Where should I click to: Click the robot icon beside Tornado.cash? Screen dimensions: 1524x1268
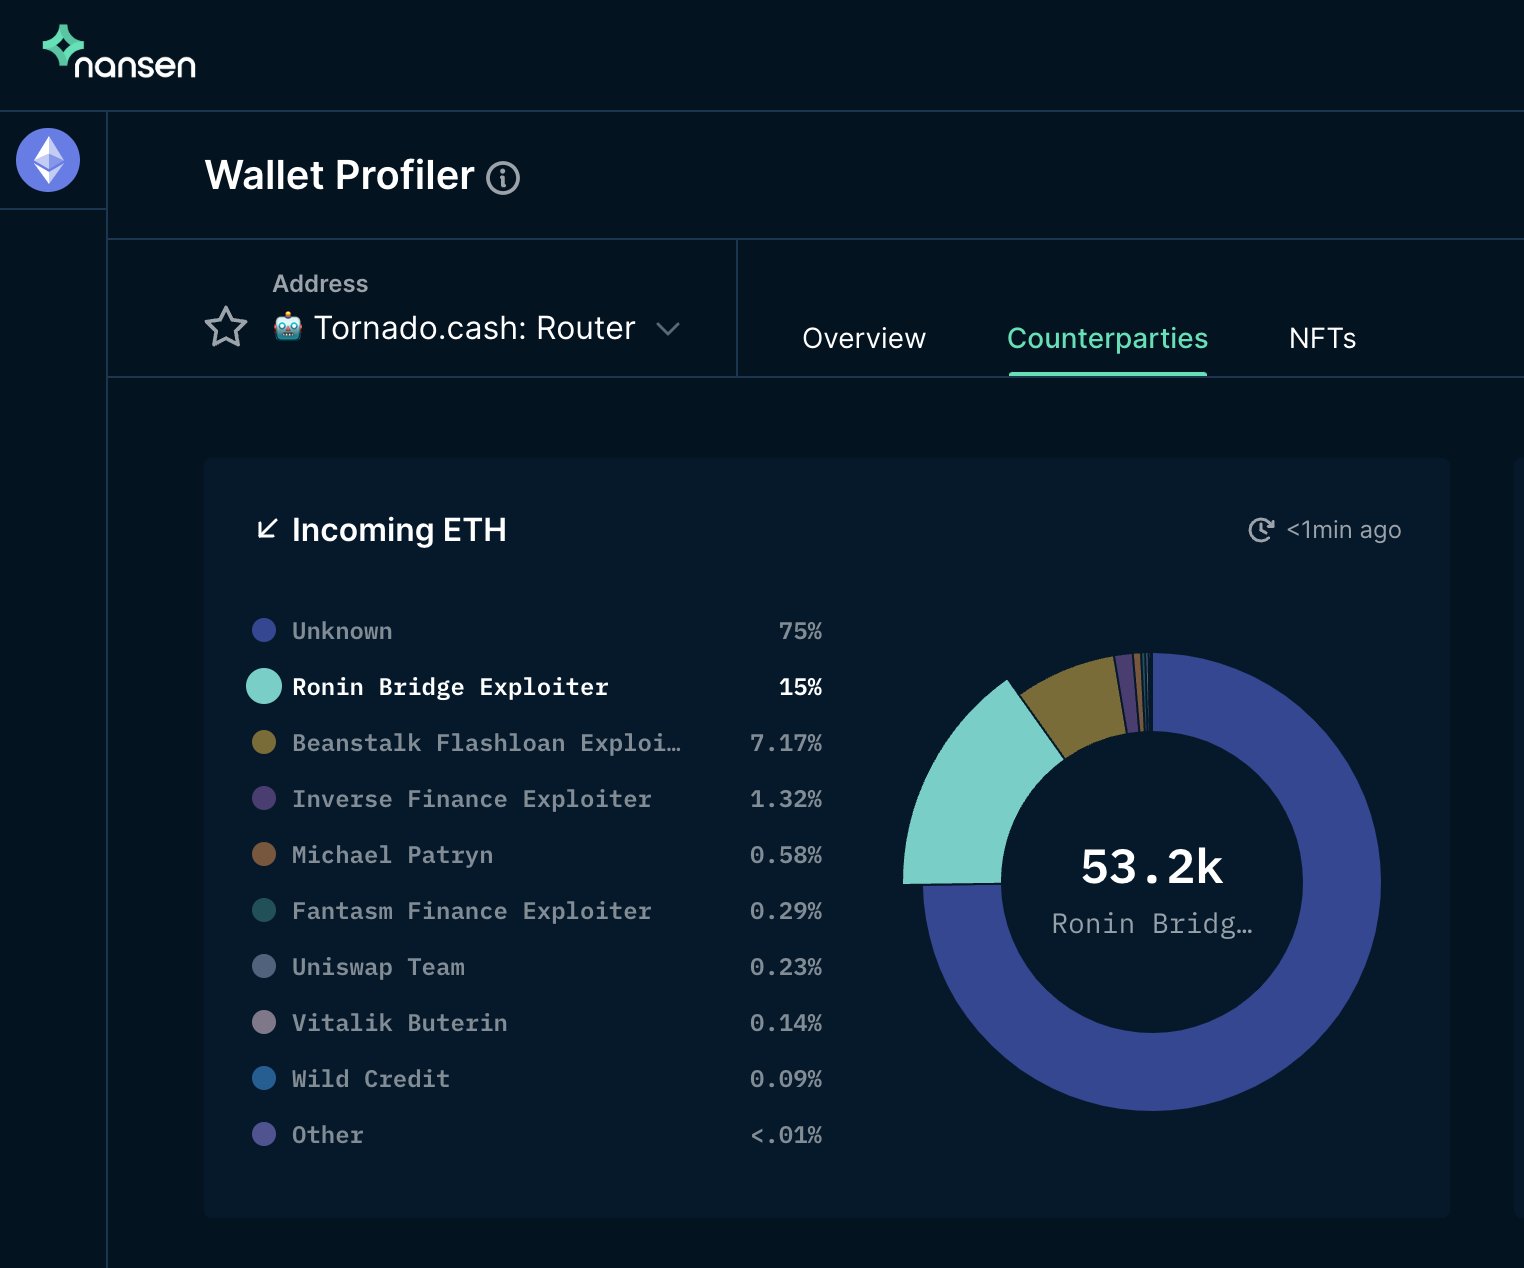tap(288, 327)
